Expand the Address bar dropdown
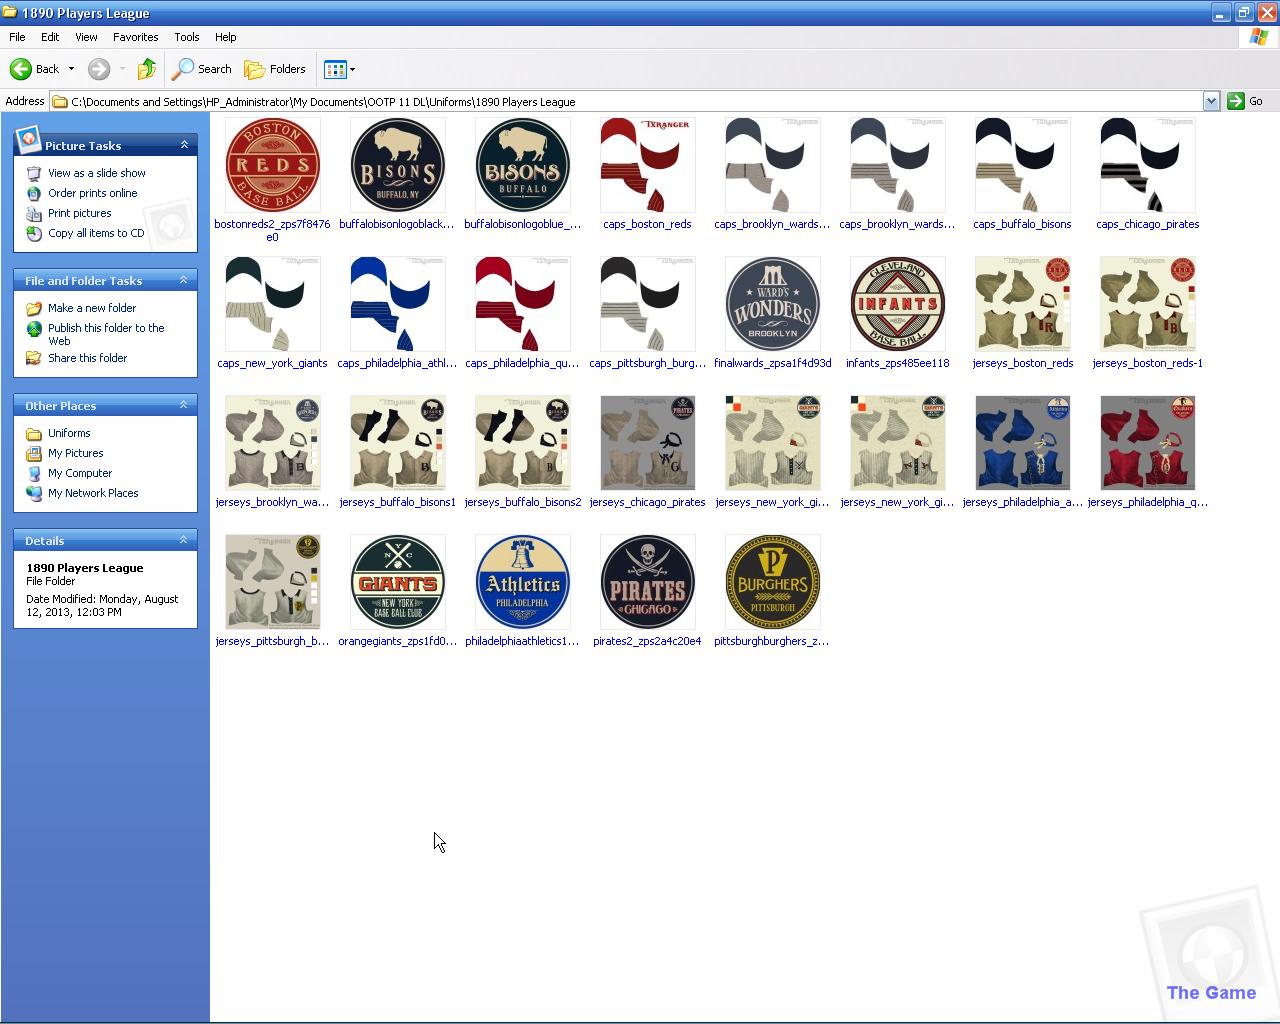The image size is (1280, 1024). (x=1211, y=101)
